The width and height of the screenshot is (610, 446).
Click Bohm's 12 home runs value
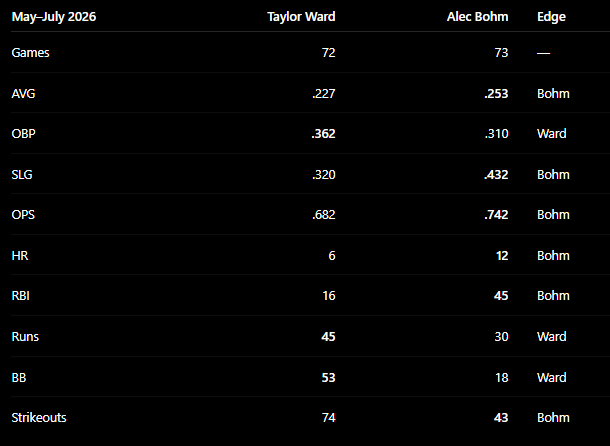(x=502, y=256)
